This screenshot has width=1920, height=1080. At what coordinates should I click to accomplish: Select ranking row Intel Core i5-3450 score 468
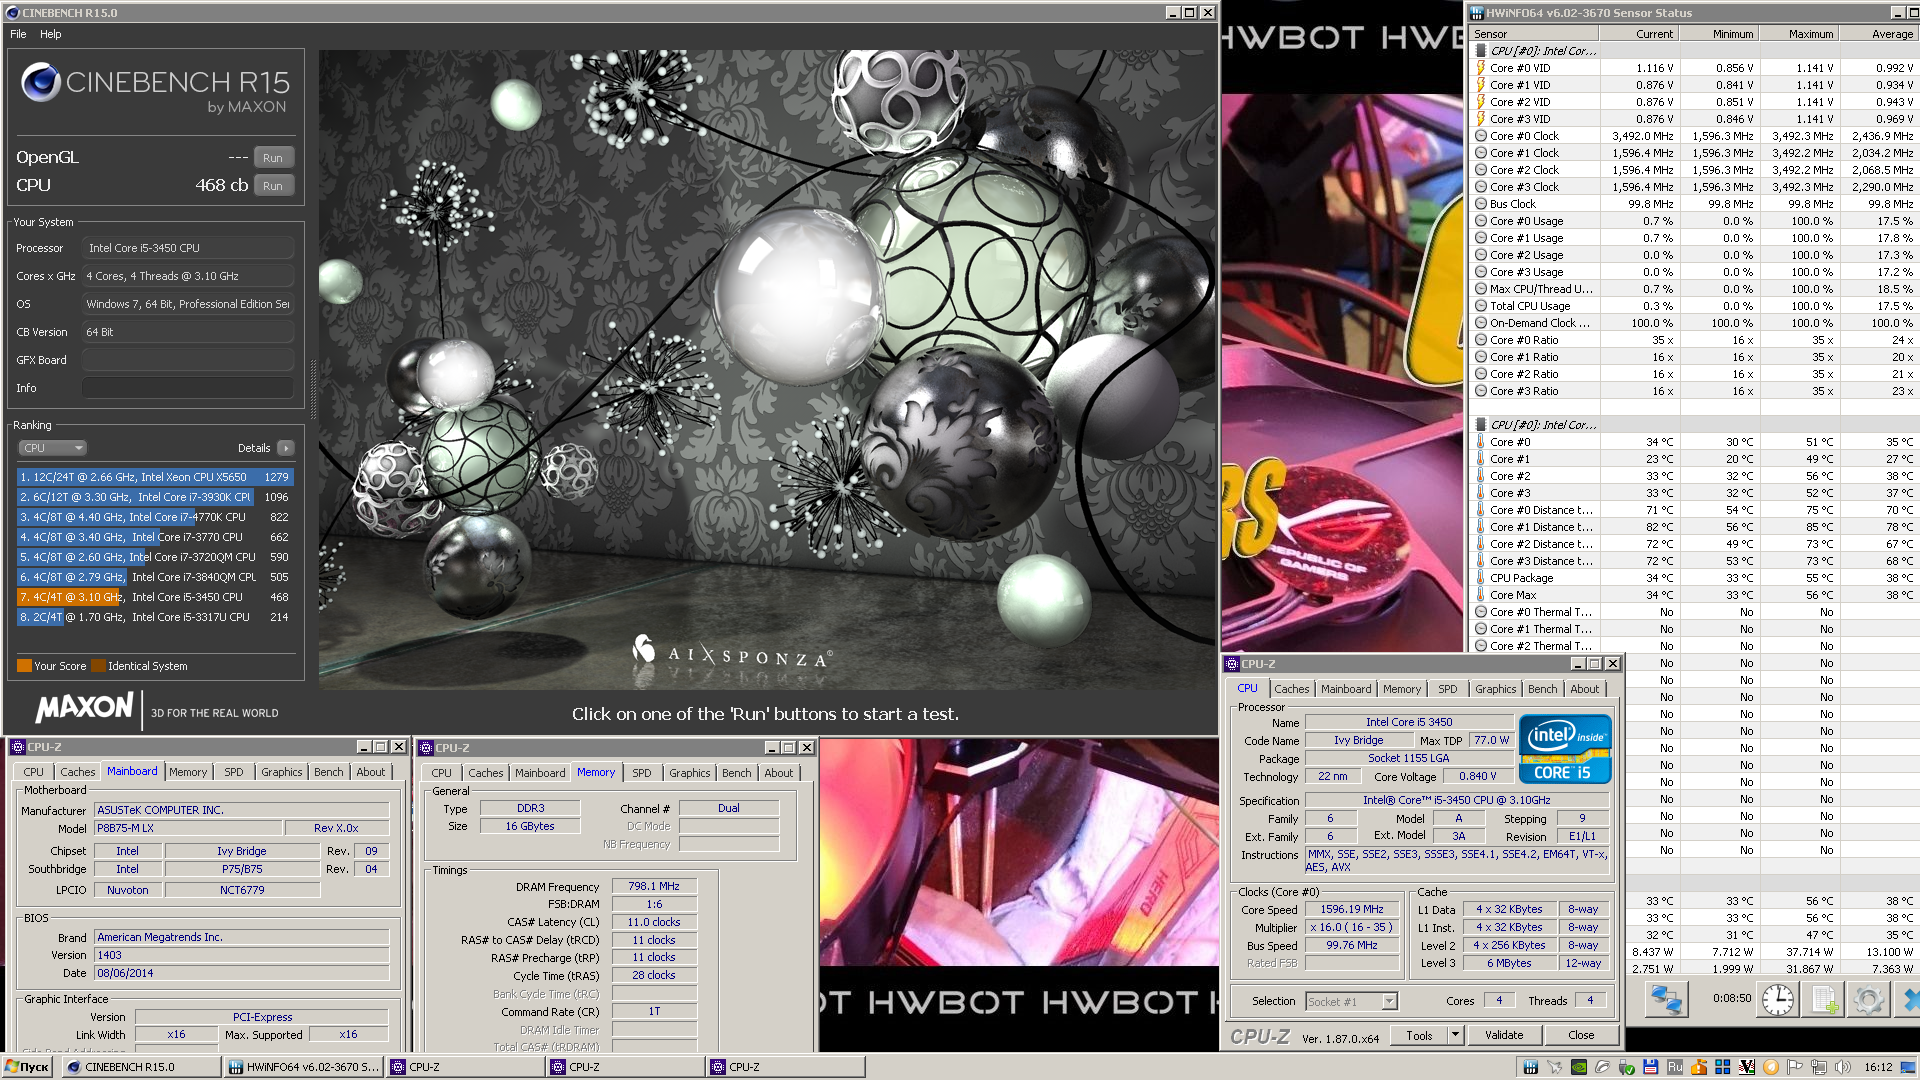pyautogui.click(x=155, y=597)
